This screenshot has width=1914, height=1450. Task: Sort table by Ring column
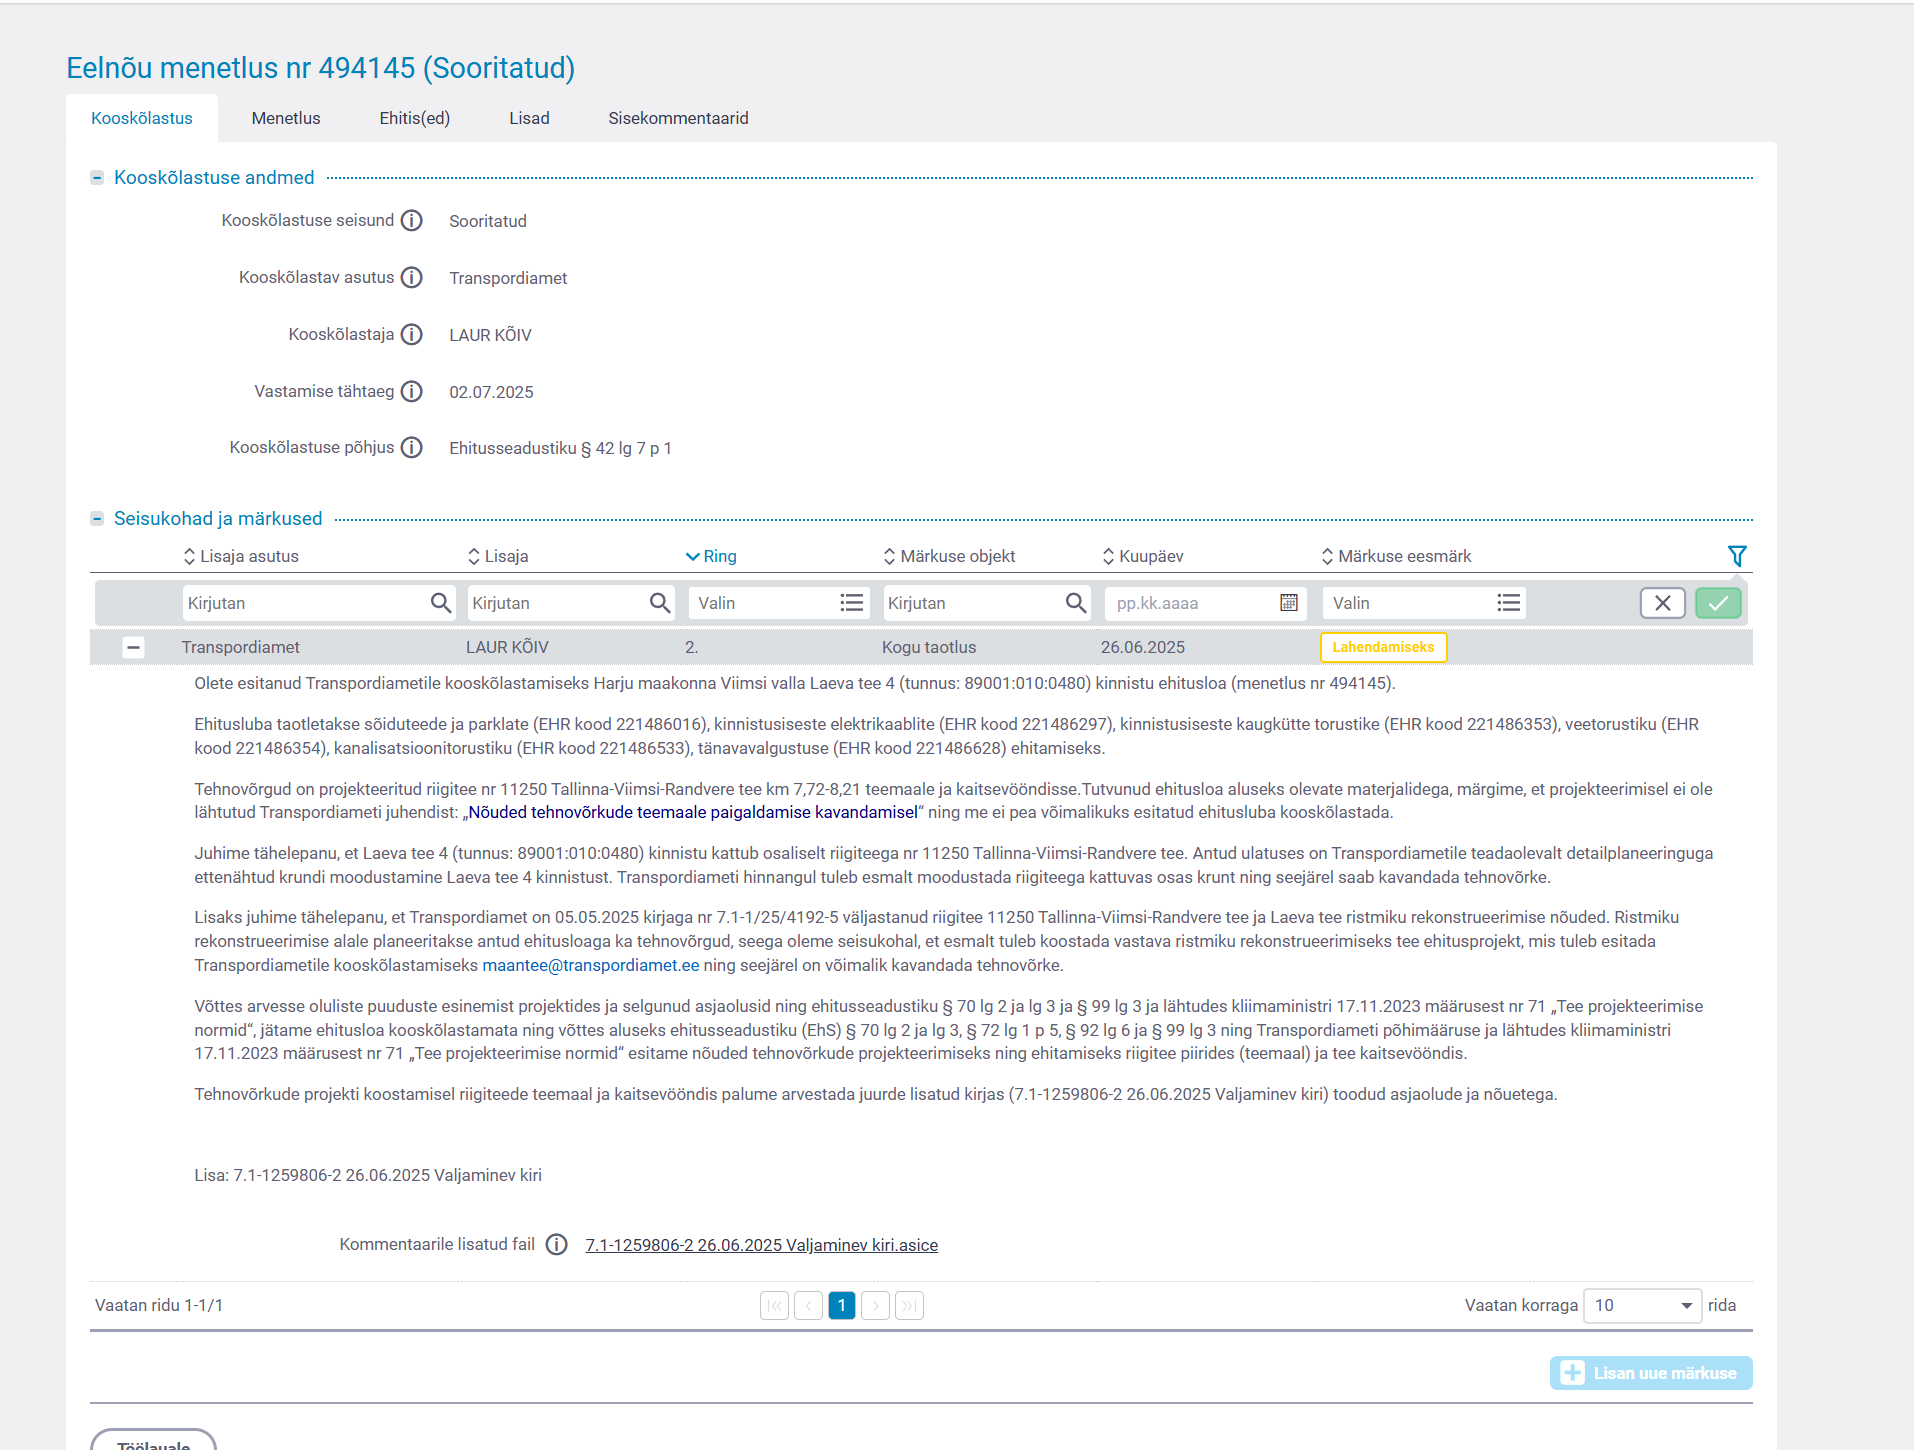(x=711, y=556)
